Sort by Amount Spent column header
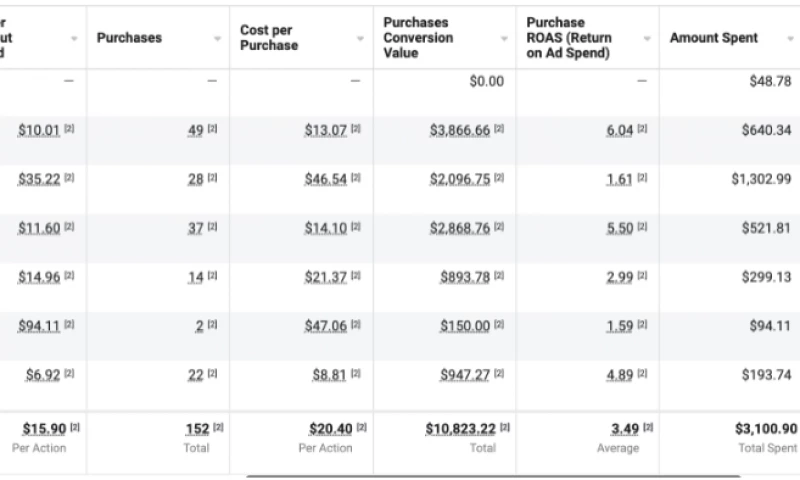The width and height of the screenshot is (800, 480). (713, 38)
